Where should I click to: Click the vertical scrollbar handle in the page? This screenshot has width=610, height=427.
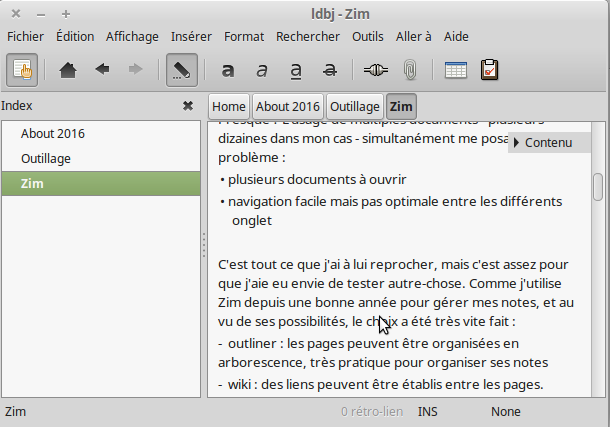point(598,187)
